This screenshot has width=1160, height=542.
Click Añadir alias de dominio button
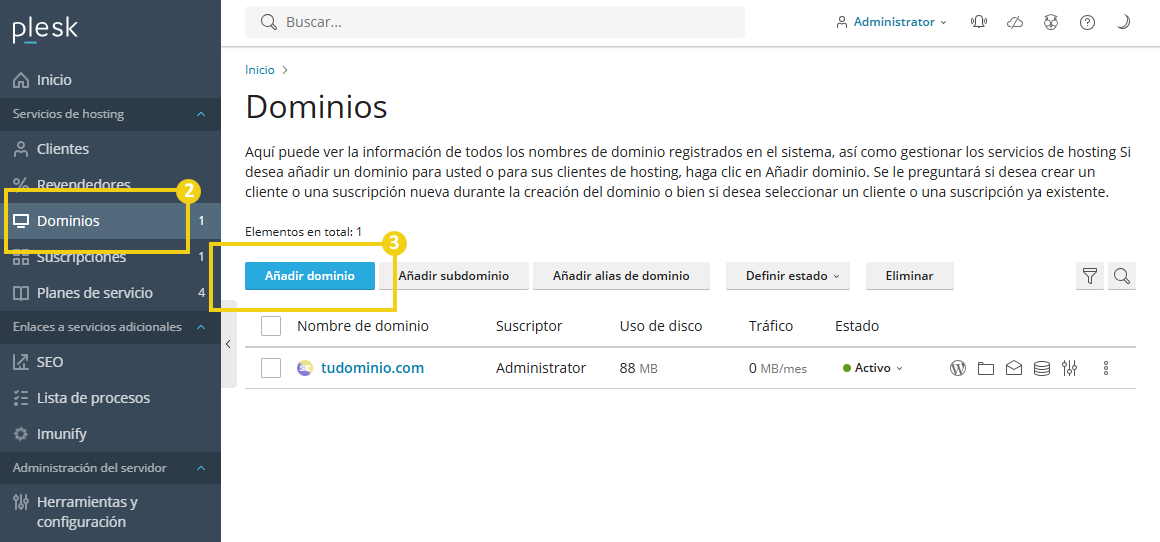tap(621, 276)
